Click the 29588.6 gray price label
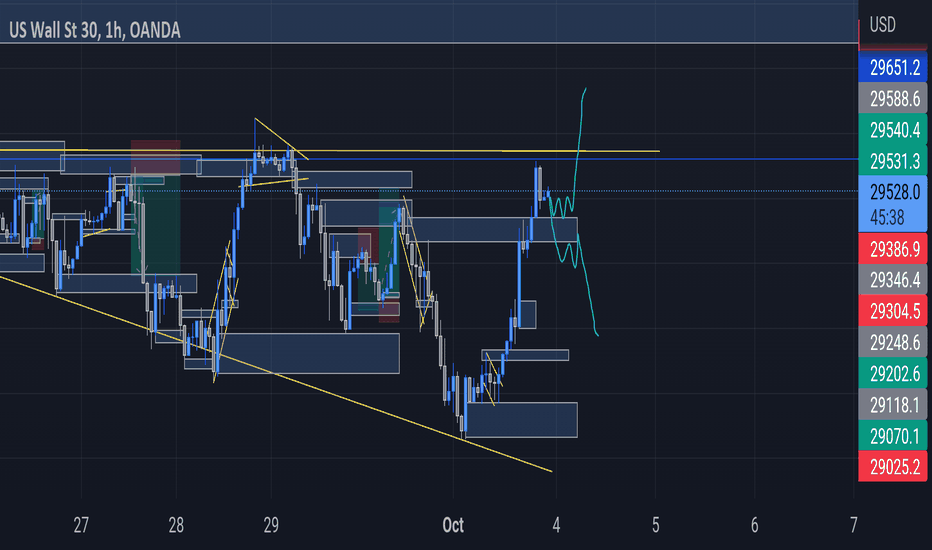 click(893, 99)
